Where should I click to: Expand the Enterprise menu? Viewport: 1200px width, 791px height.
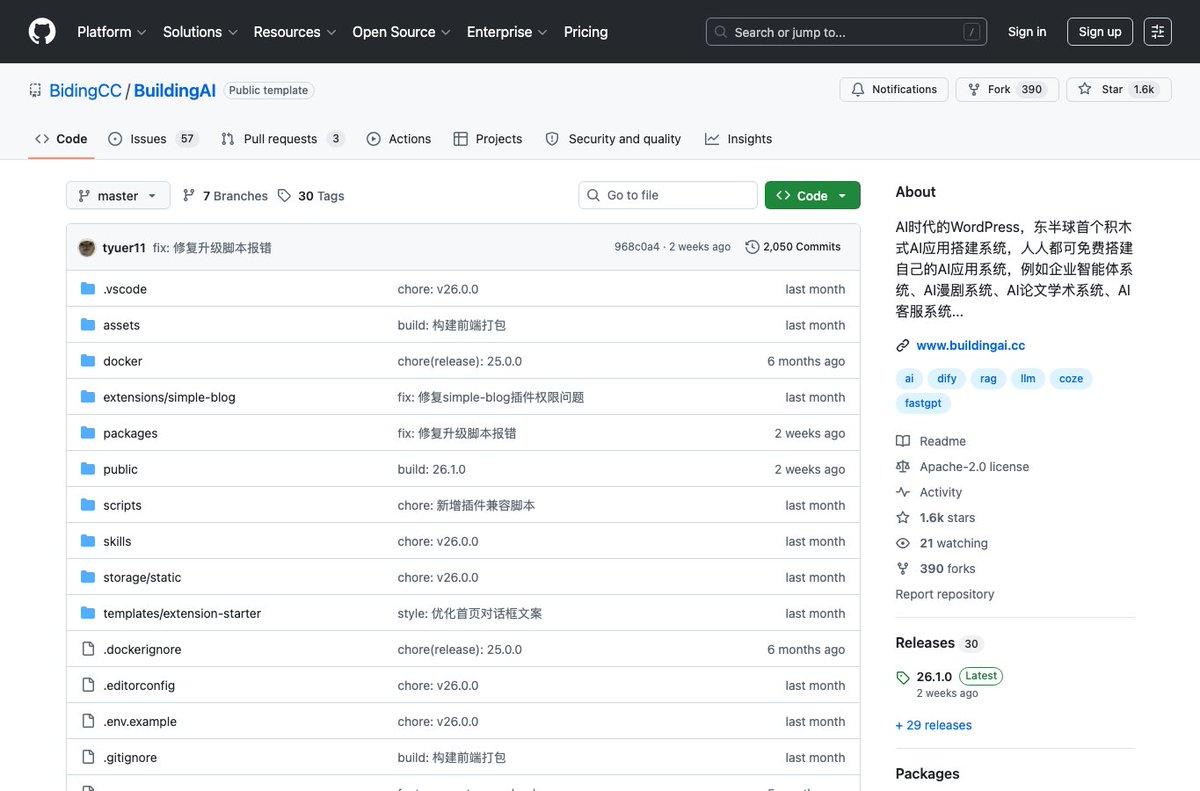[507, 32]
